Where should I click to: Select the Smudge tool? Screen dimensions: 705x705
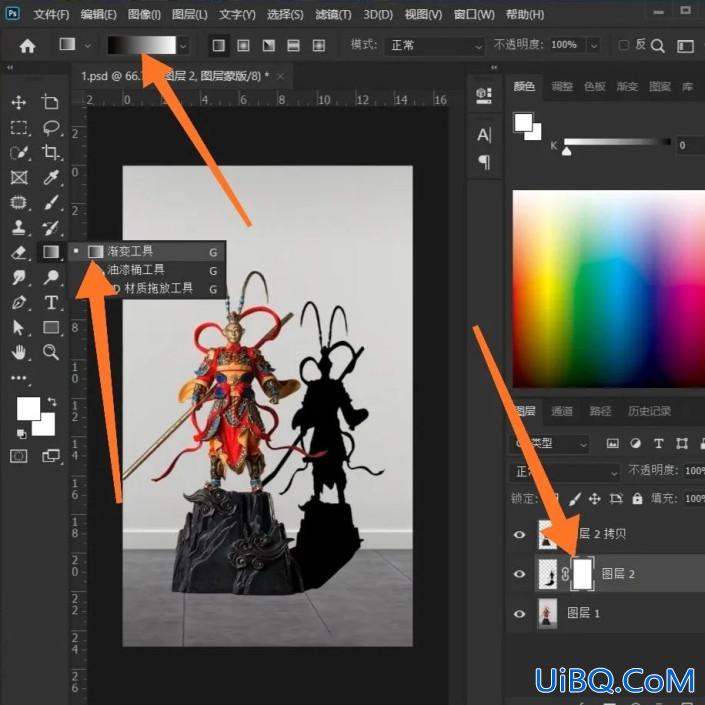coord(18,277)
